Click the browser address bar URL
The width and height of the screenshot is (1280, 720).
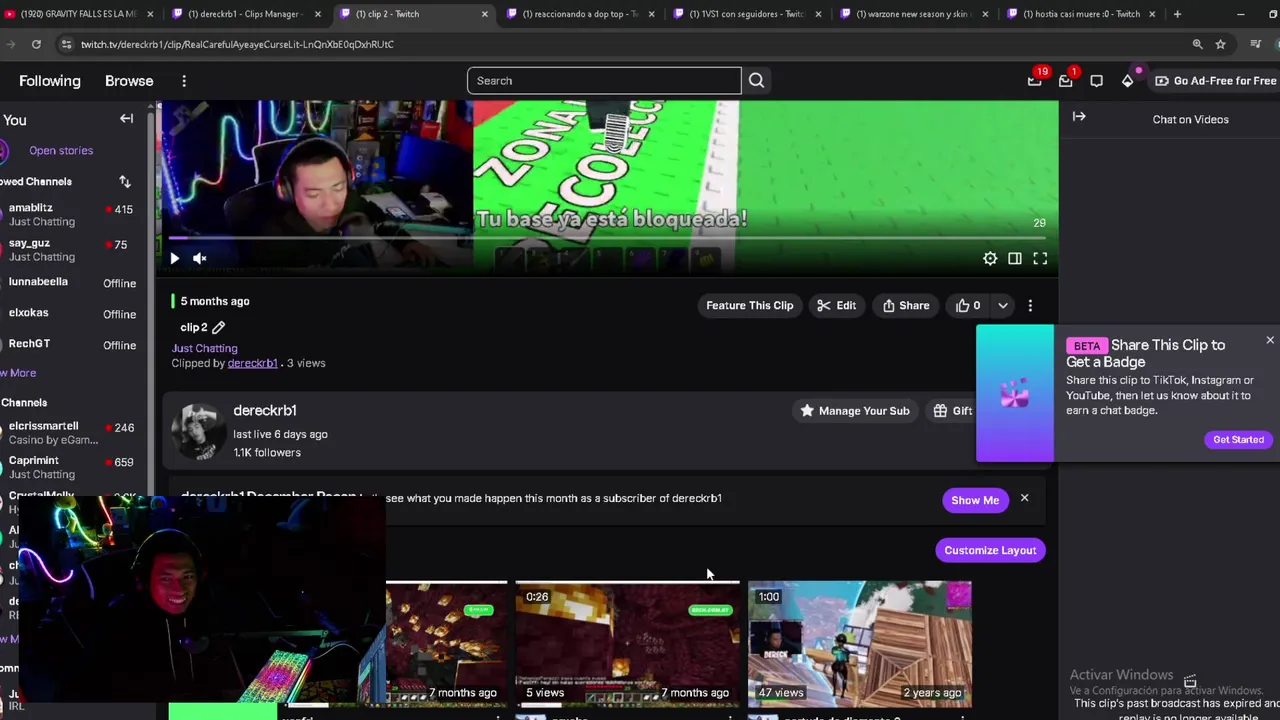coord(237,44)
